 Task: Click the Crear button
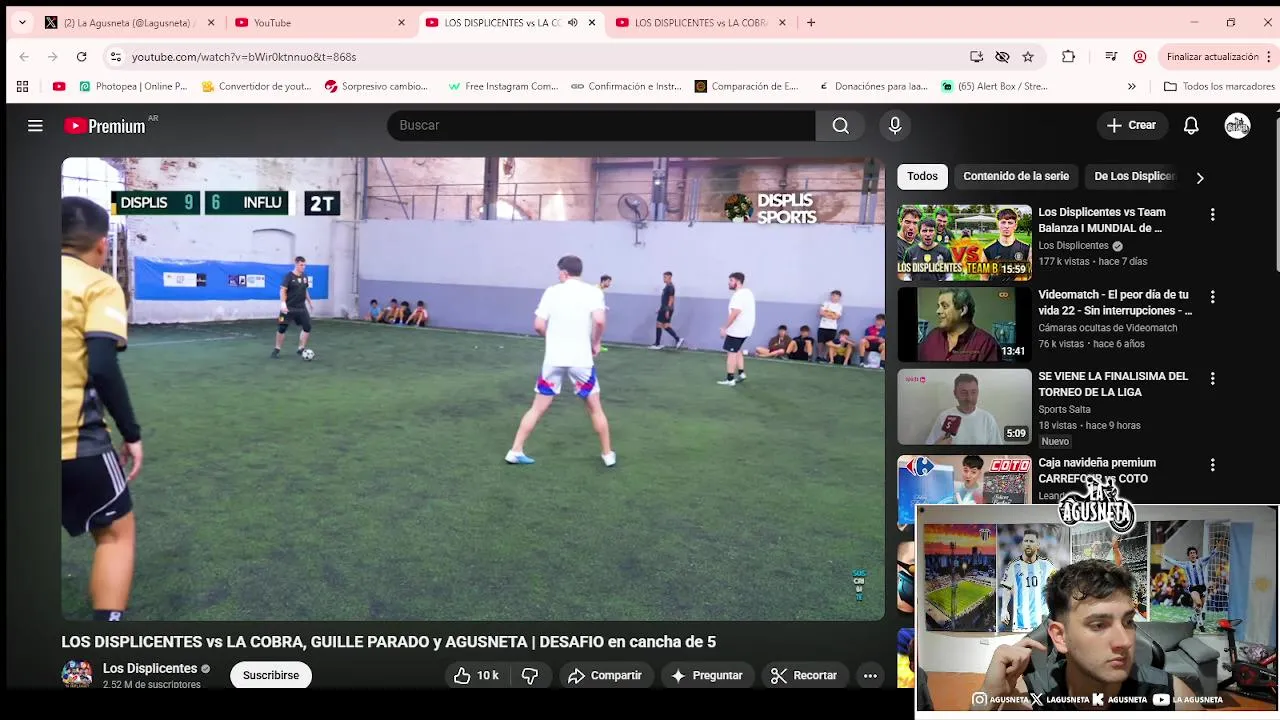point(1131,125)
